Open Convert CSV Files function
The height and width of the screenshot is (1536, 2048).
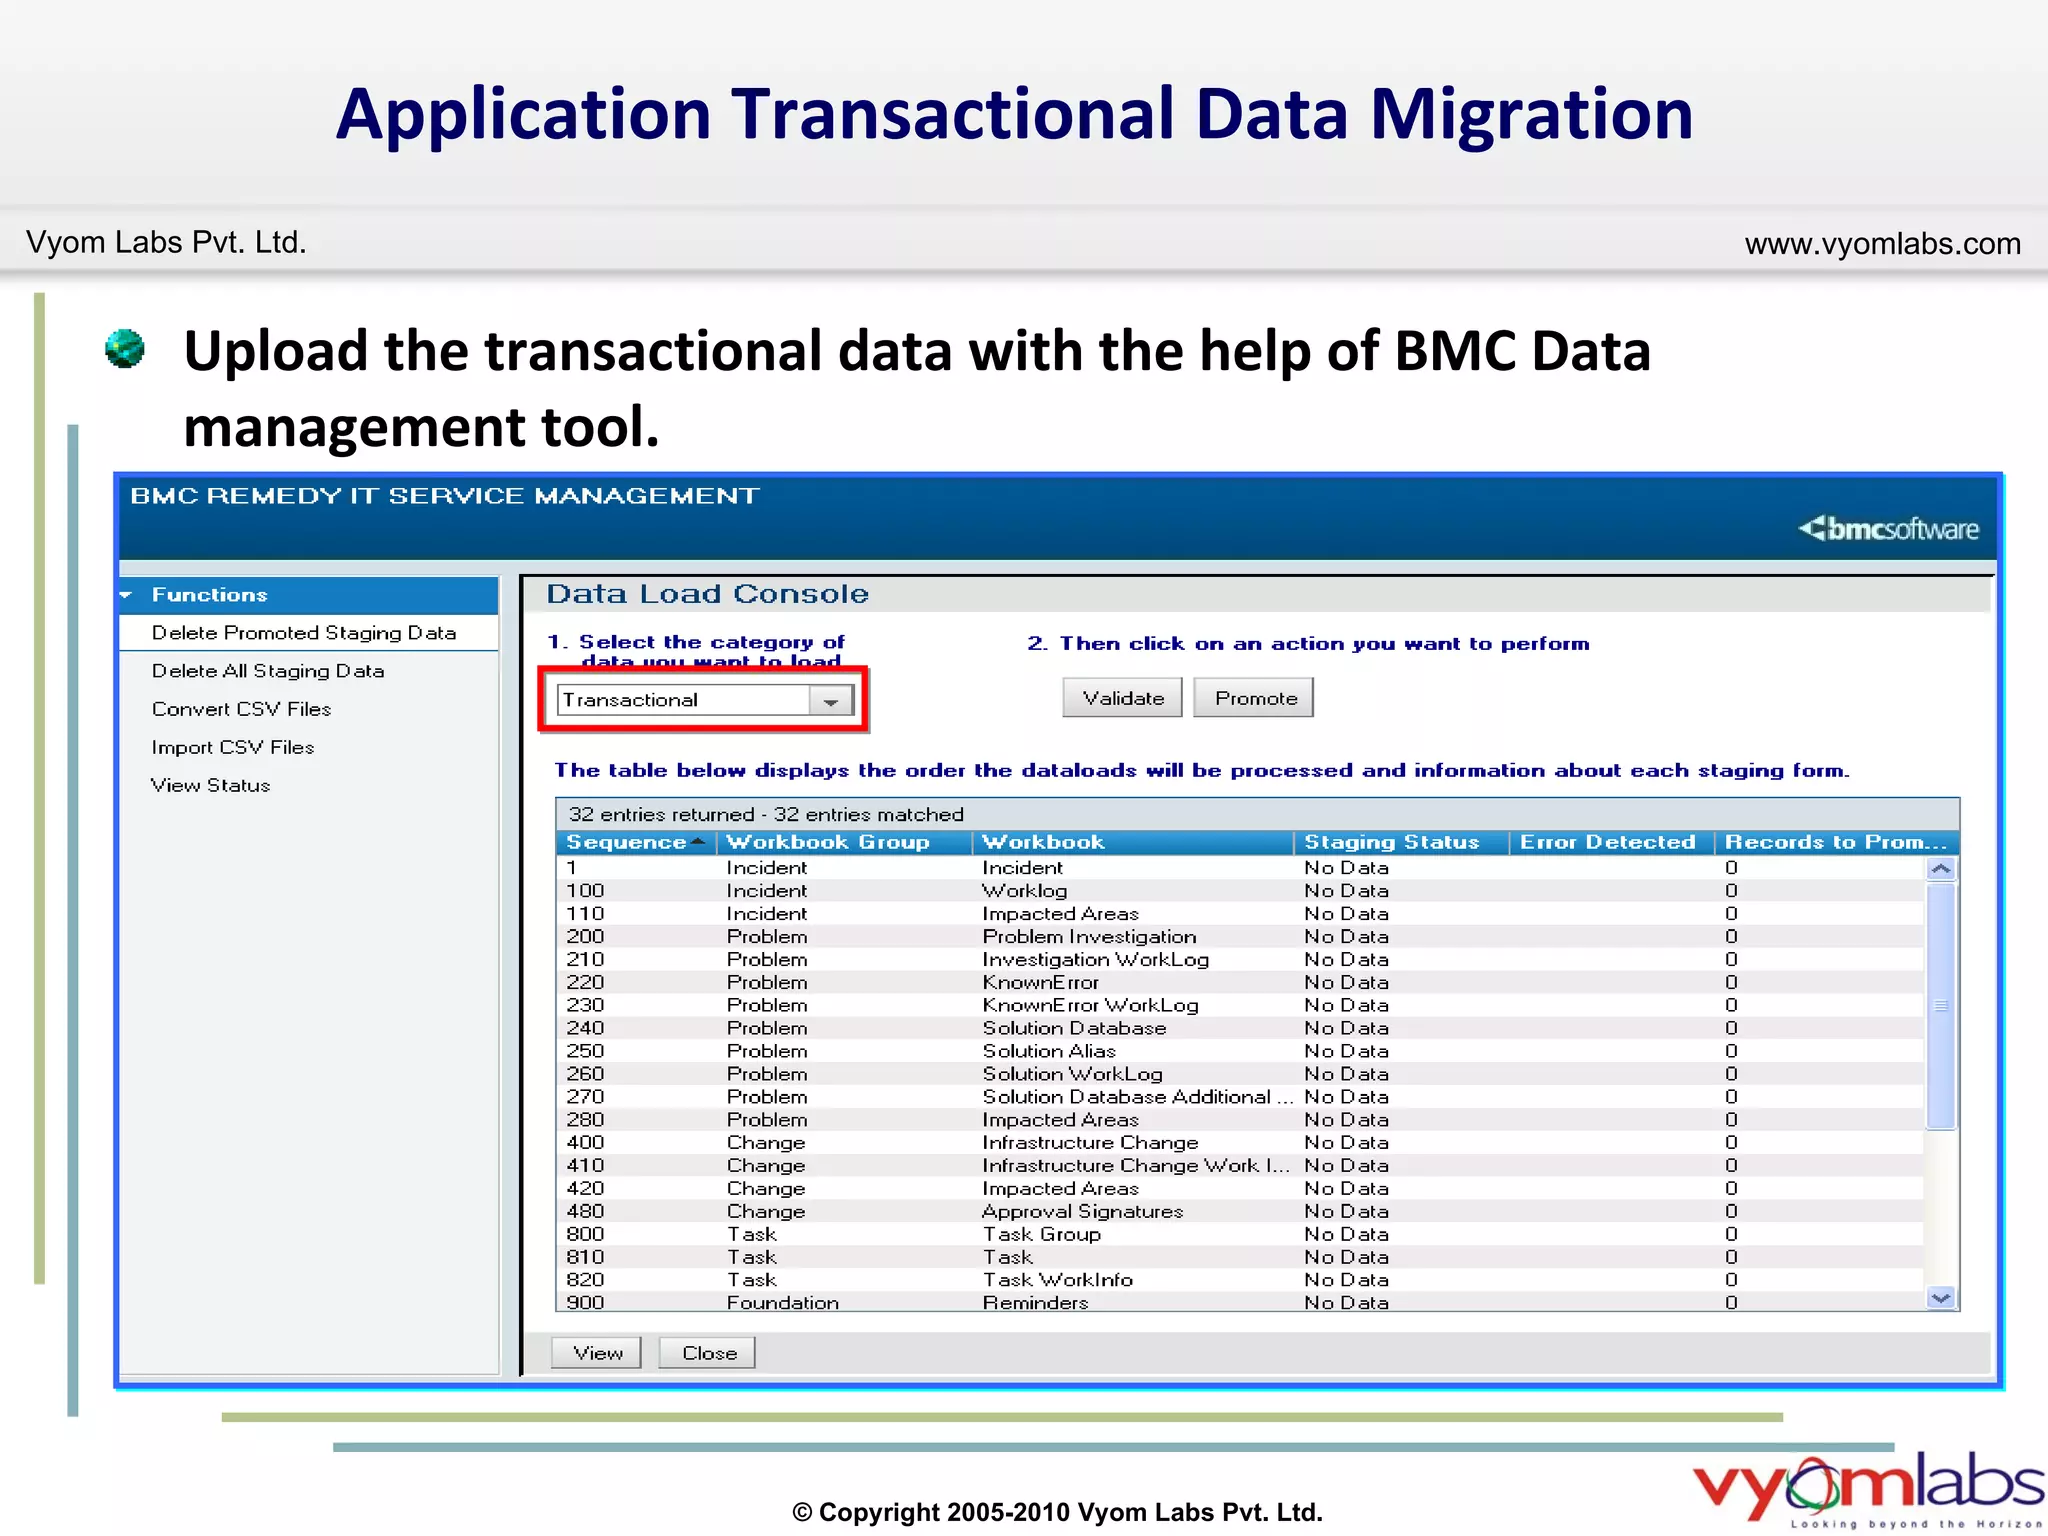(x=241, y=709)
